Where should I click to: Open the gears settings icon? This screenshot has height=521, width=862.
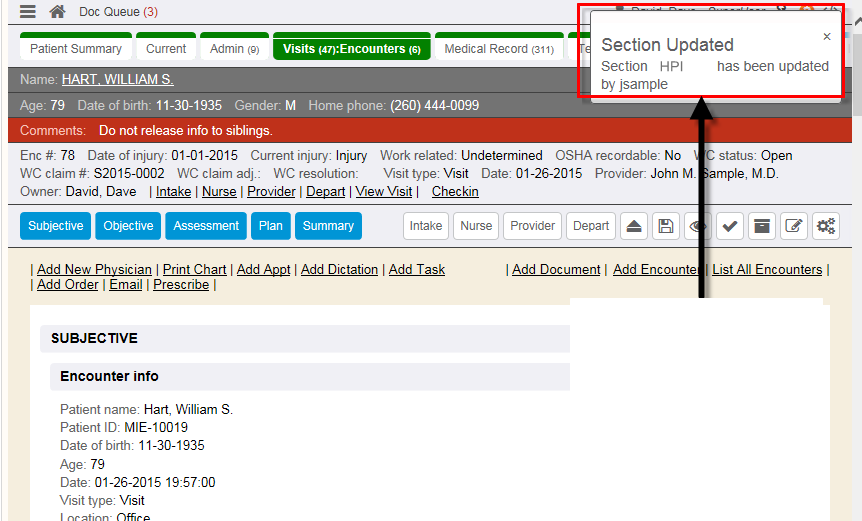tap(825, 226)
